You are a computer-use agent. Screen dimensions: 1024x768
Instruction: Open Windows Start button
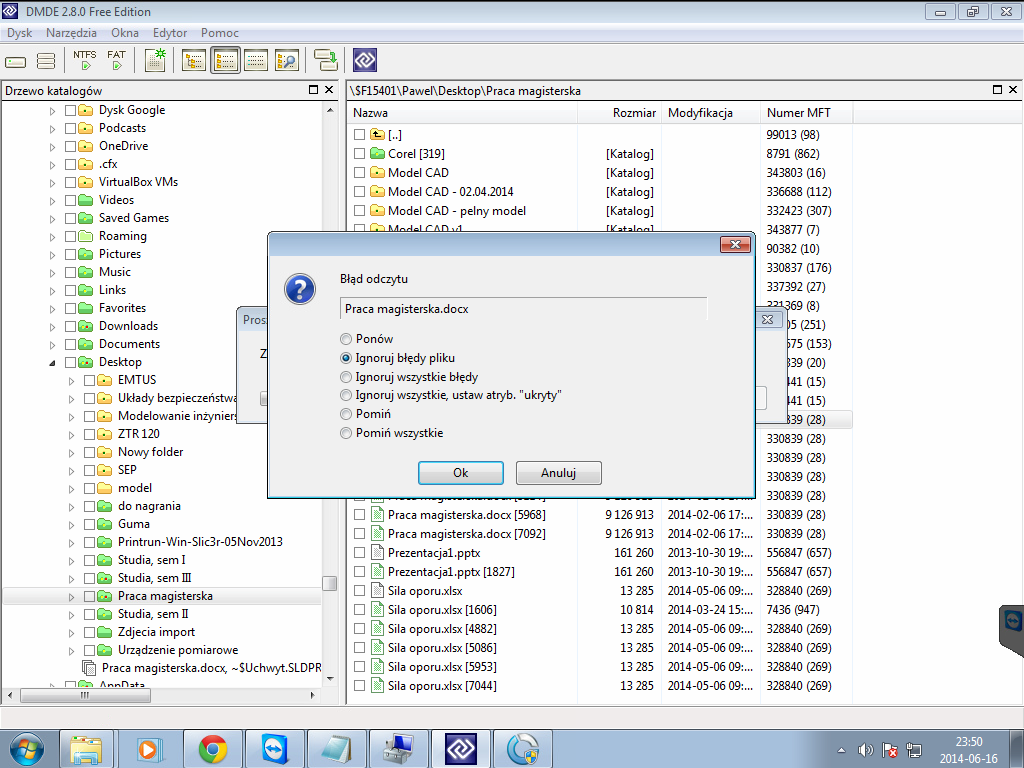pyautogui.click(x=25, y=748)
